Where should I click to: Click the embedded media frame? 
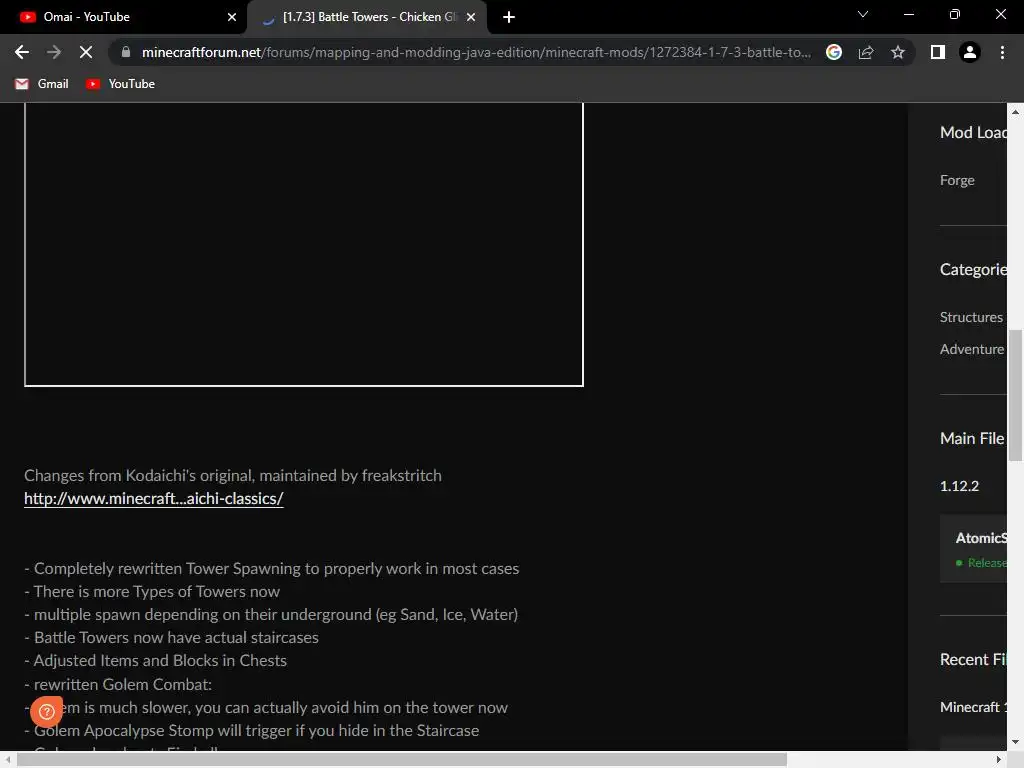coord(304,244)
